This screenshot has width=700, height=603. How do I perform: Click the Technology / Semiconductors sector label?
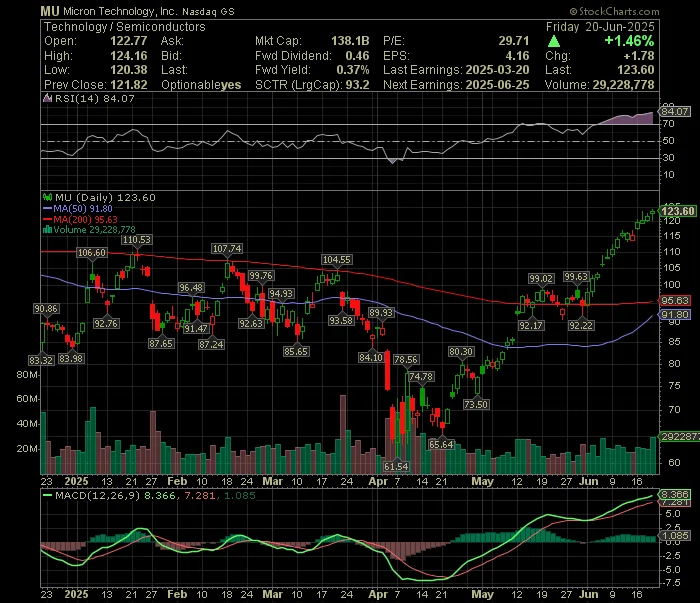pos(125,27)
